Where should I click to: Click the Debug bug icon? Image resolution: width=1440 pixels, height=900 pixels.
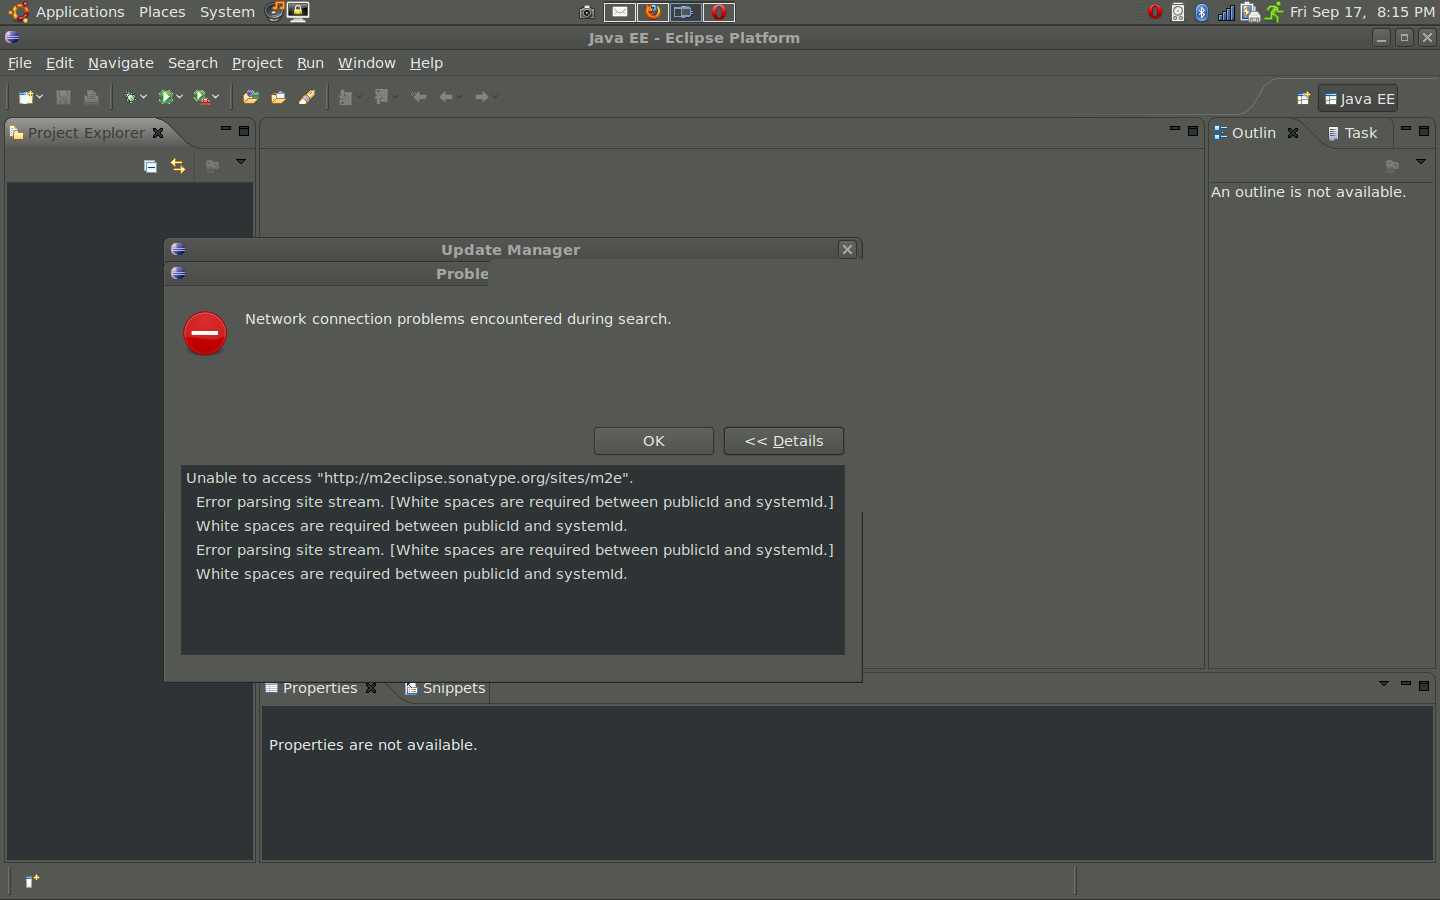[130, 97]
